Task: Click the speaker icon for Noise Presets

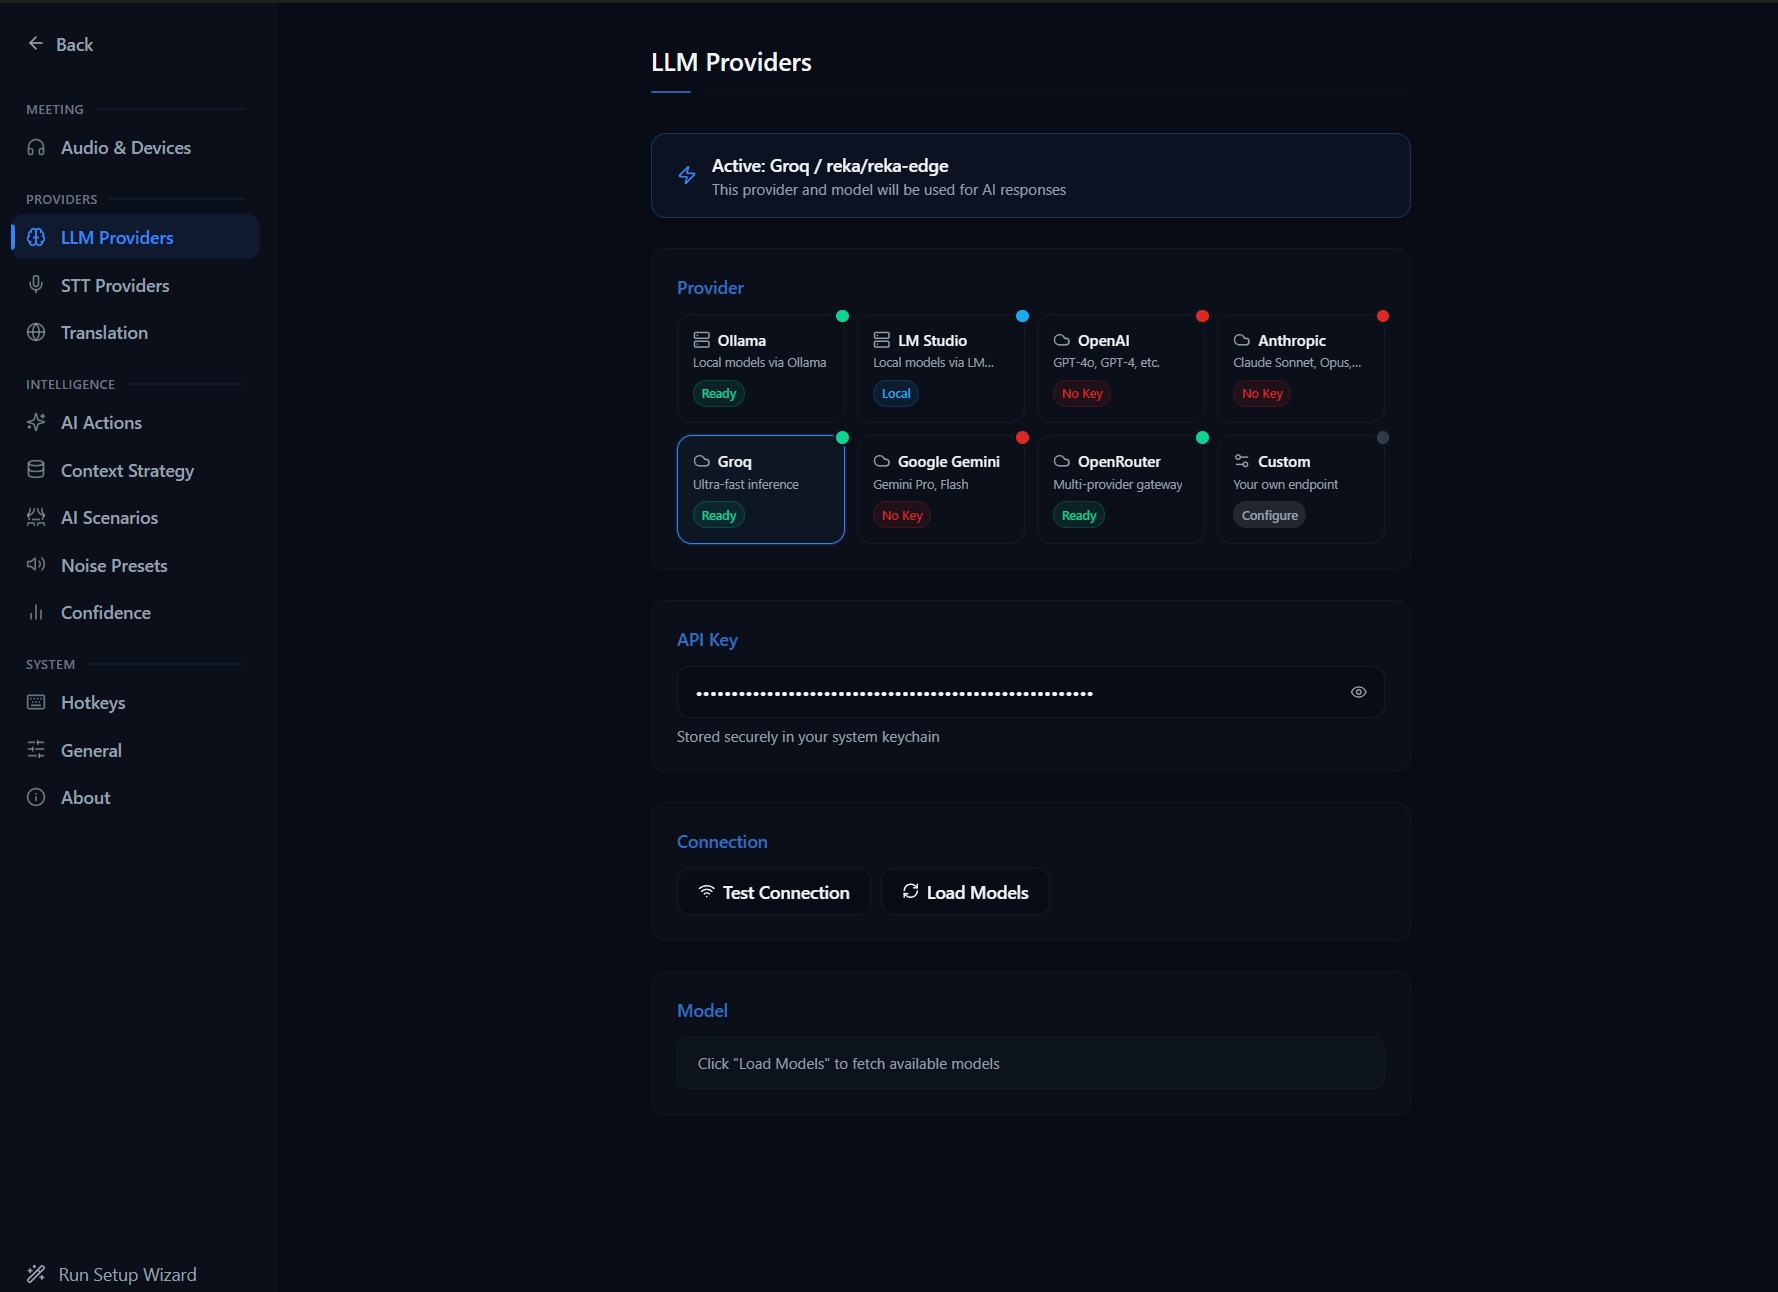Action: pyautogui.click(x=36, y=565)
